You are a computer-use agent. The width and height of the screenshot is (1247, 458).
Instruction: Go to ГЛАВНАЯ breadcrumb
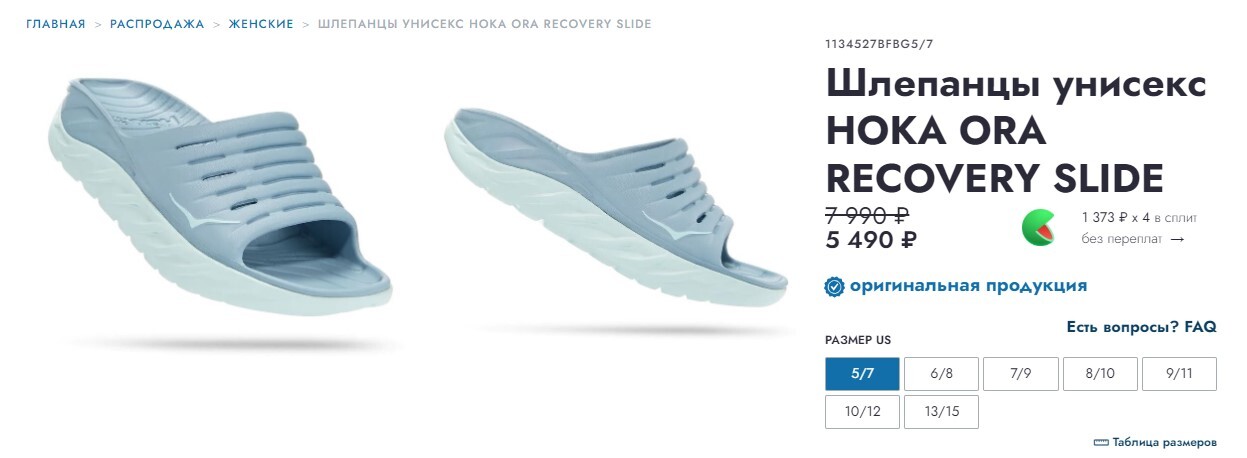[x=56, y=24]
